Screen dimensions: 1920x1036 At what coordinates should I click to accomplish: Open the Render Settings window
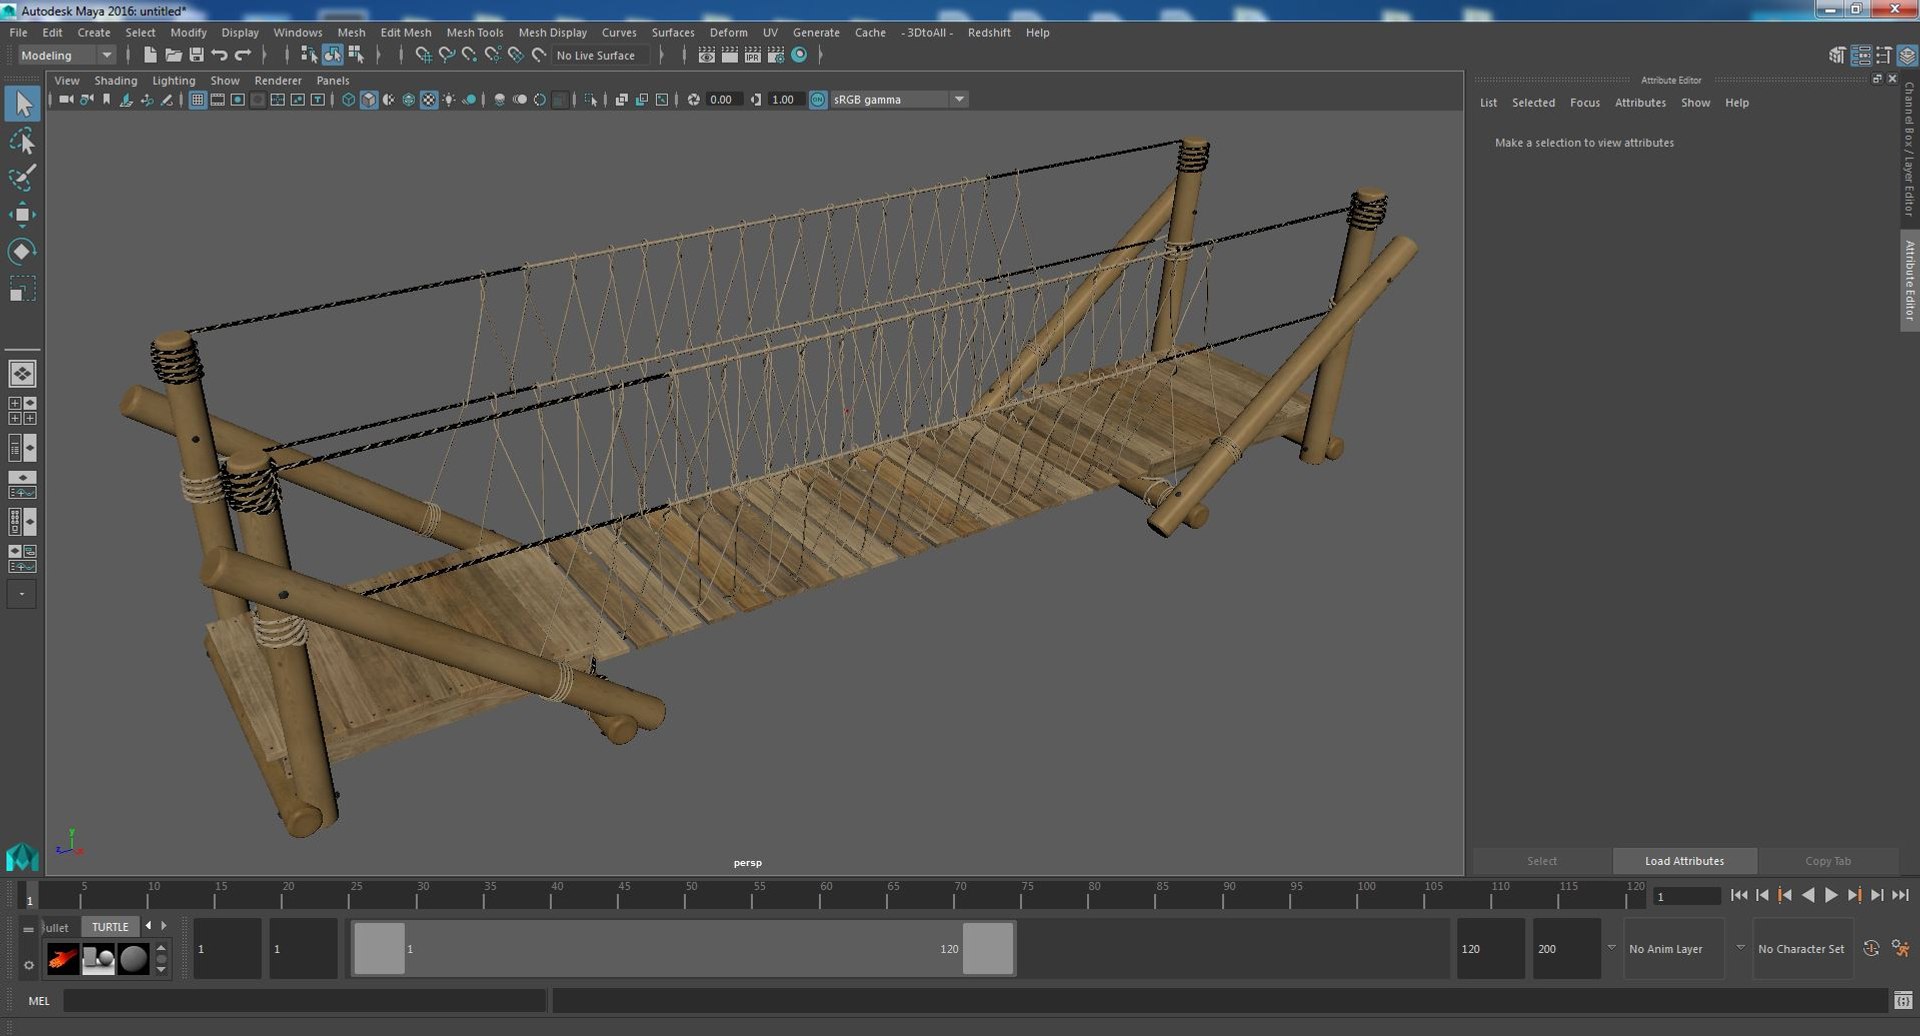coord(776,55)
